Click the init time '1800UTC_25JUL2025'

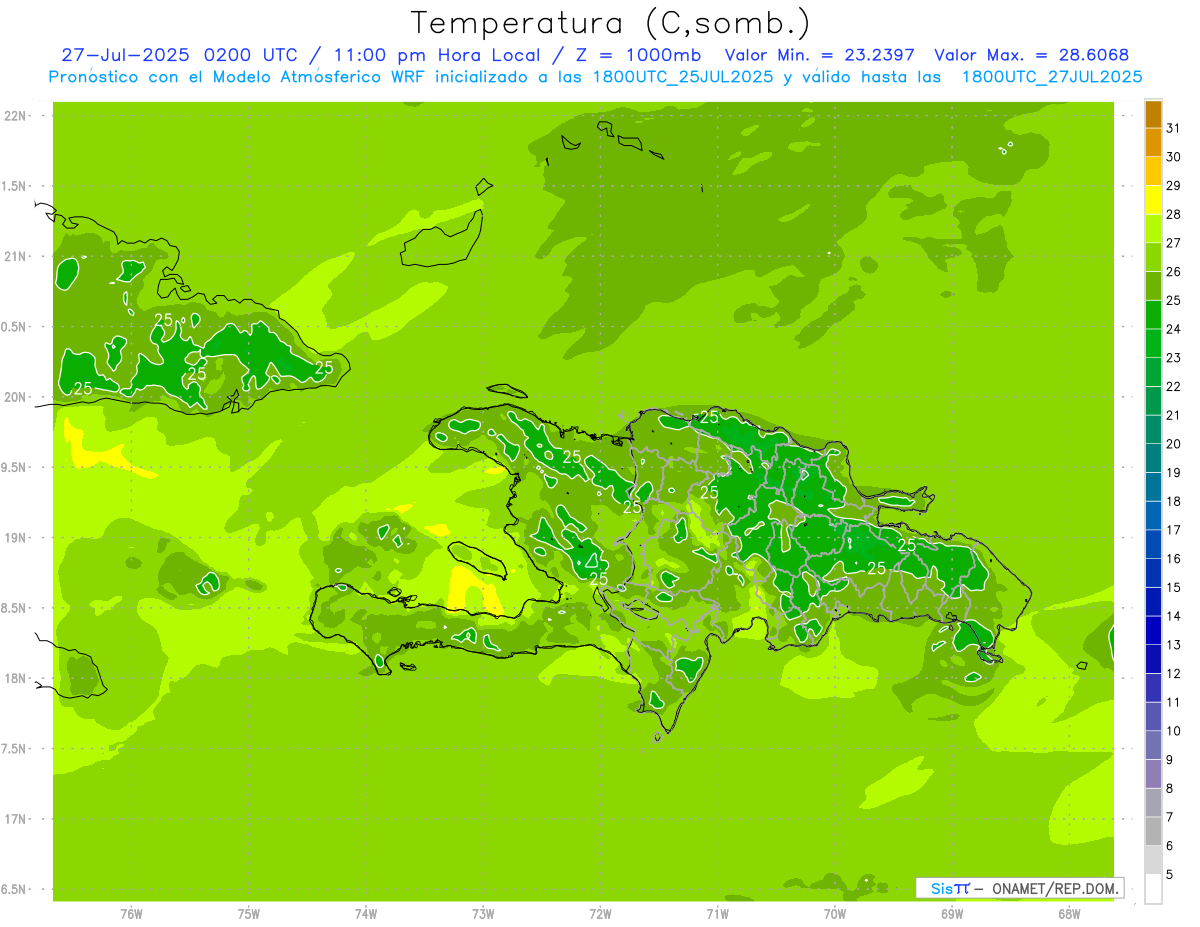click(676, 77)
